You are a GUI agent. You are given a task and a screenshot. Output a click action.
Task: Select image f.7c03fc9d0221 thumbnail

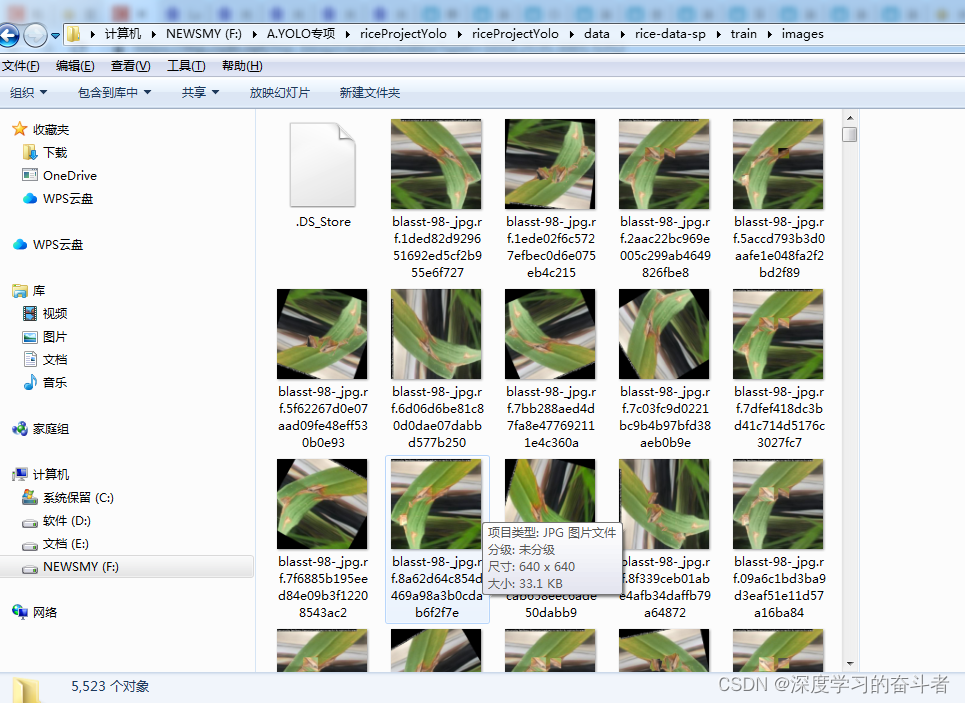(664, 334)
